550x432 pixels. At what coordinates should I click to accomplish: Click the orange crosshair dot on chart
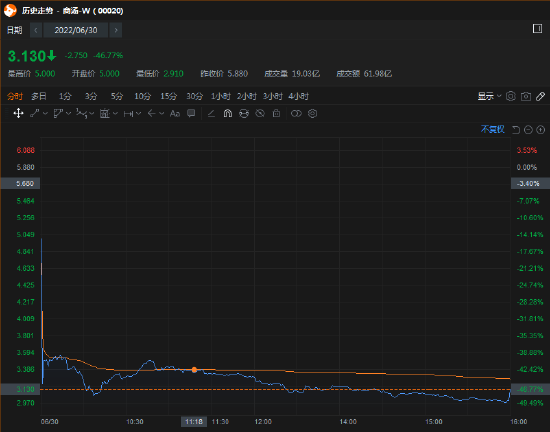click(x=194, y=370)
